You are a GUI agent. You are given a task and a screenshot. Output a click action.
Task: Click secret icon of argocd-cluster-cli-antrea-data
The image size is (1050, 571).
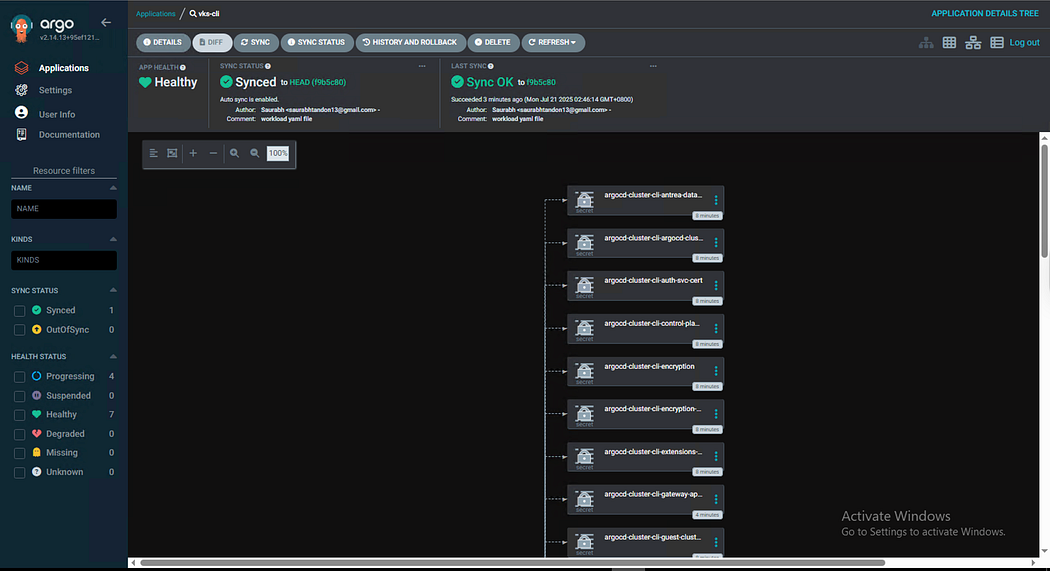(x=585, y=199)
